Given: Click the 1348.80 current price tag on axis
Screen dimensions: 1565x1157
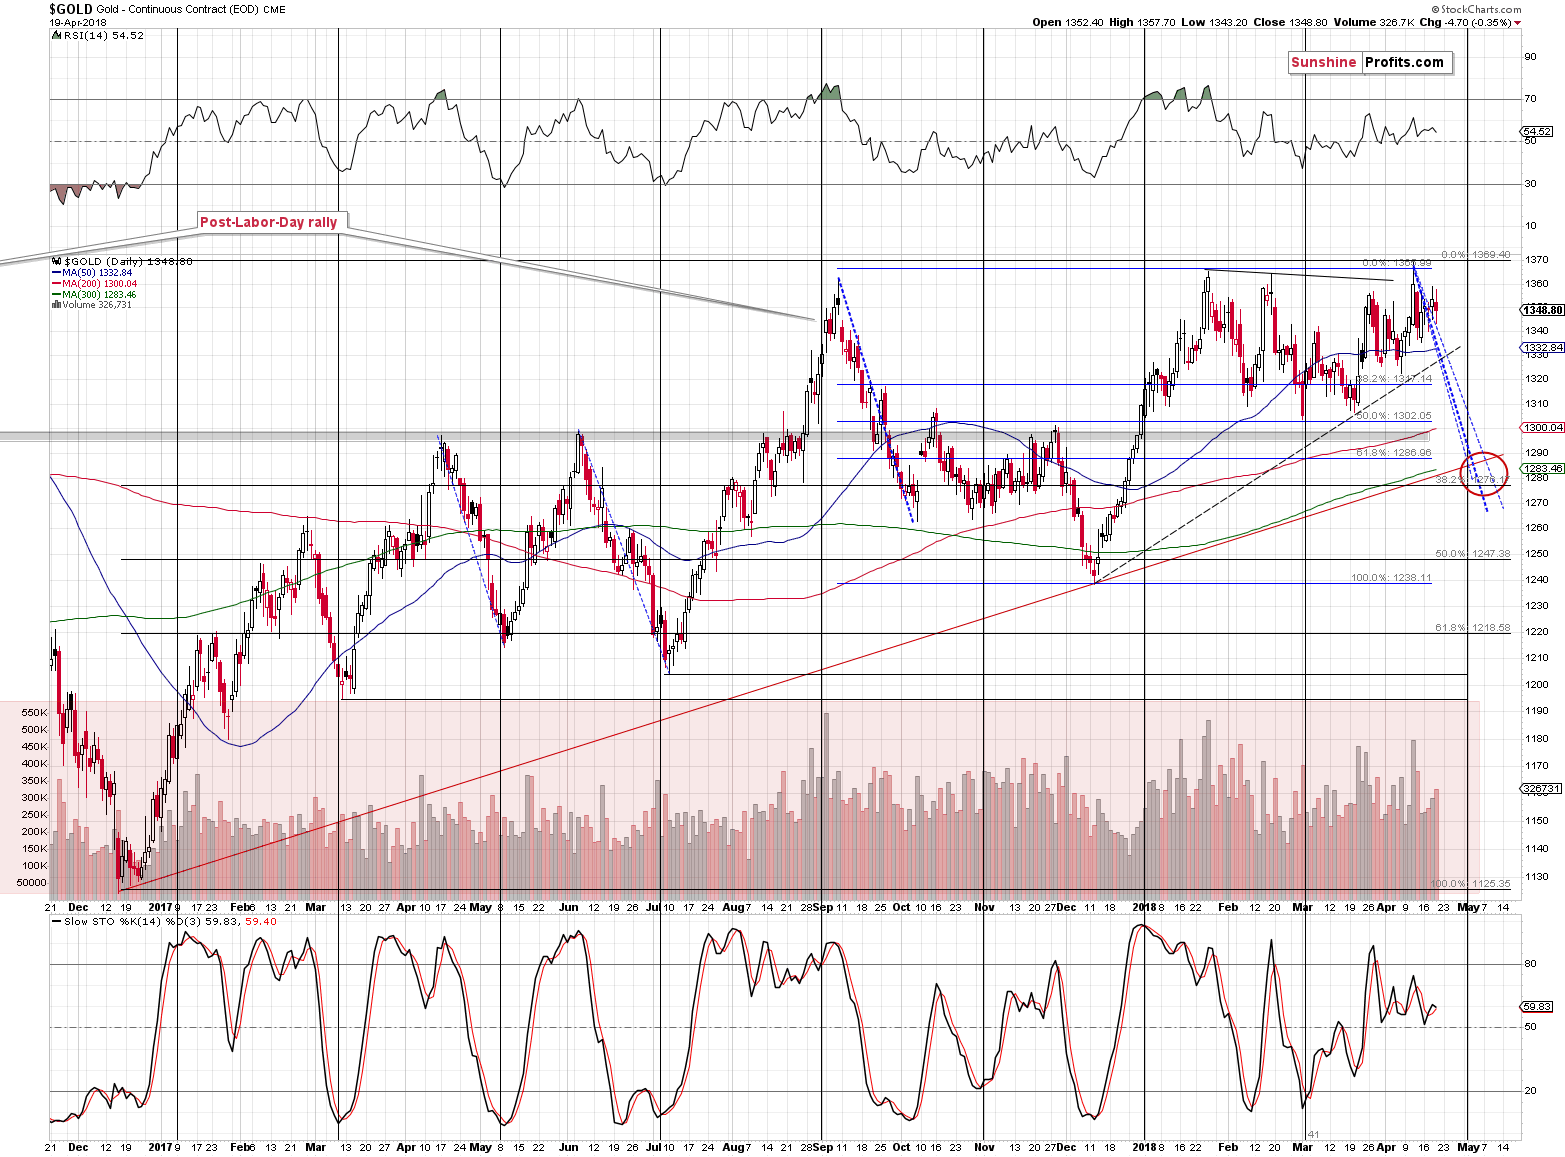Looking at the screenshot, I should pos(1543,309).
